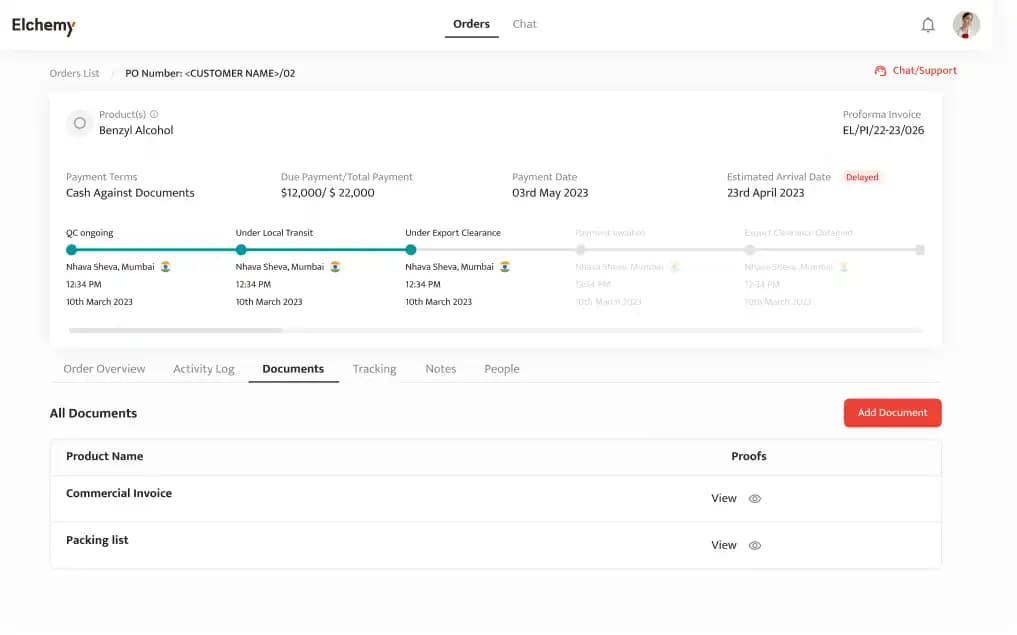Click the Elchemy logo

pyautogui.click(x=44, y=26)
